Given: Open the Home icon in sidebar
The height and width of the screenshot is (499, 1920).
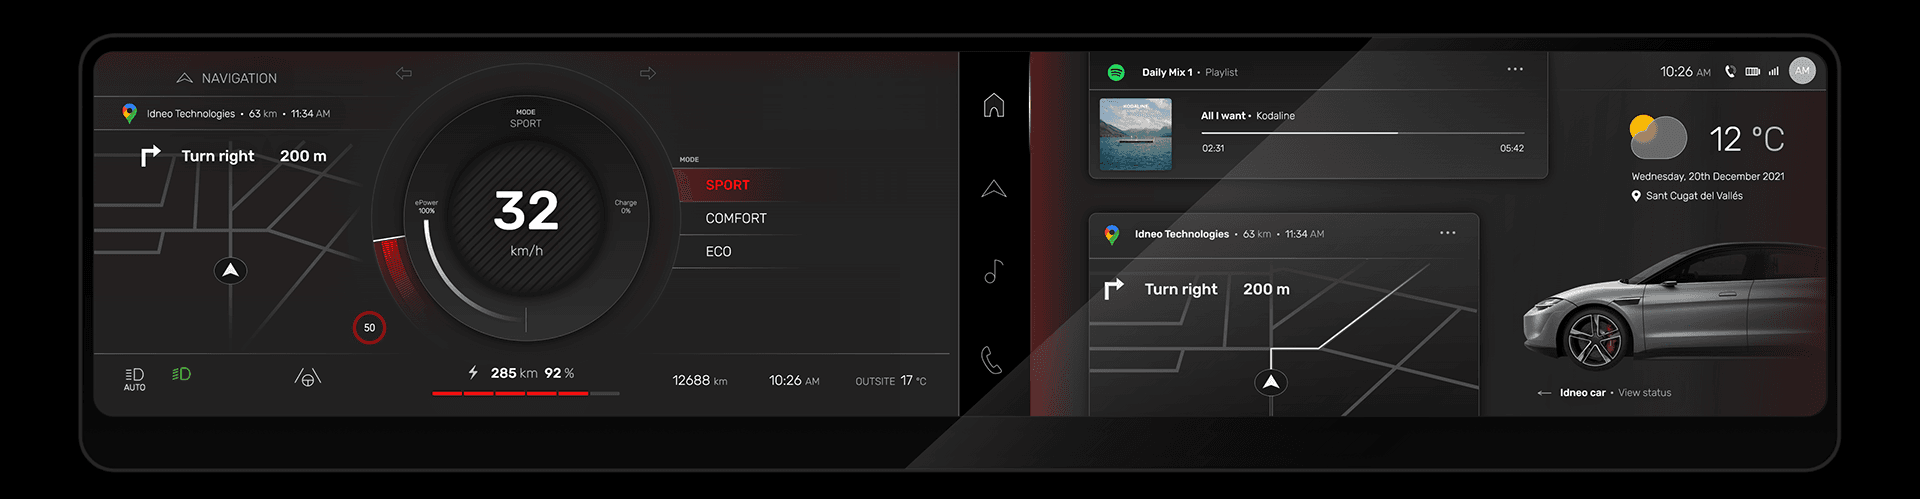Looking at the screenshot, I should (993, 105).
